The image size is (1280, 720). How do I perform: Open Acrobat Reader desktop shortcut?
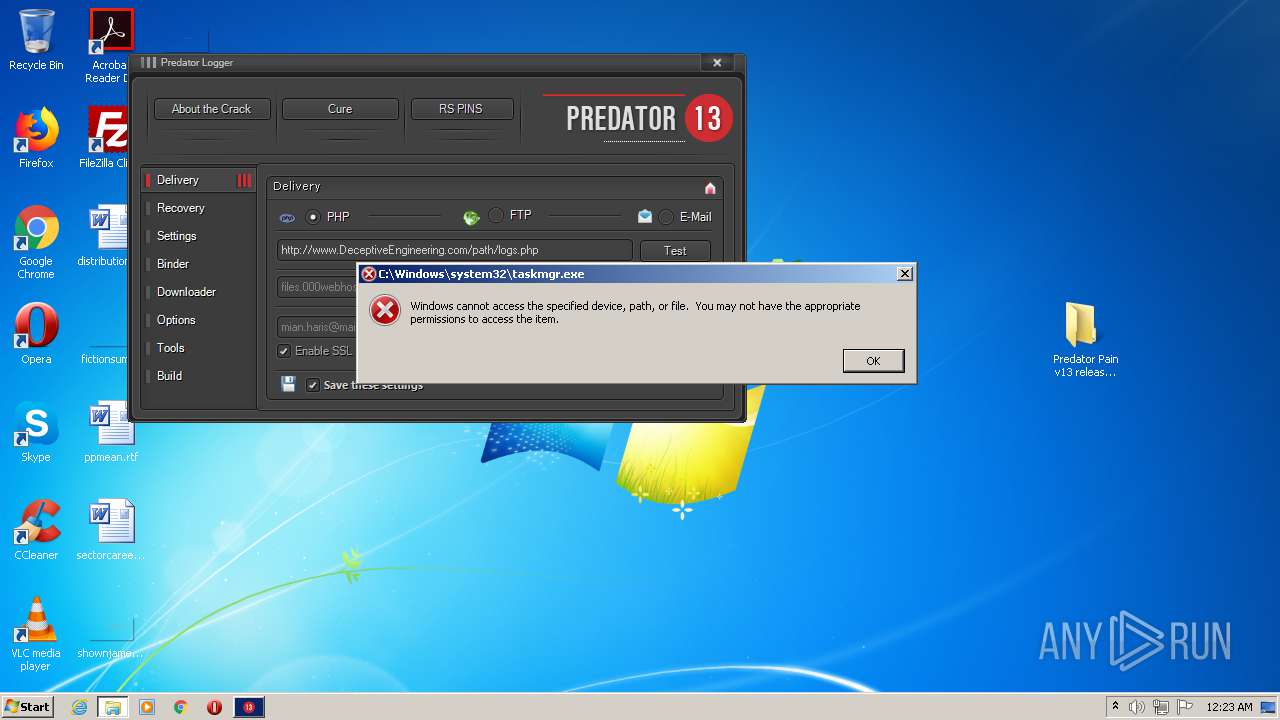point(110,45)
